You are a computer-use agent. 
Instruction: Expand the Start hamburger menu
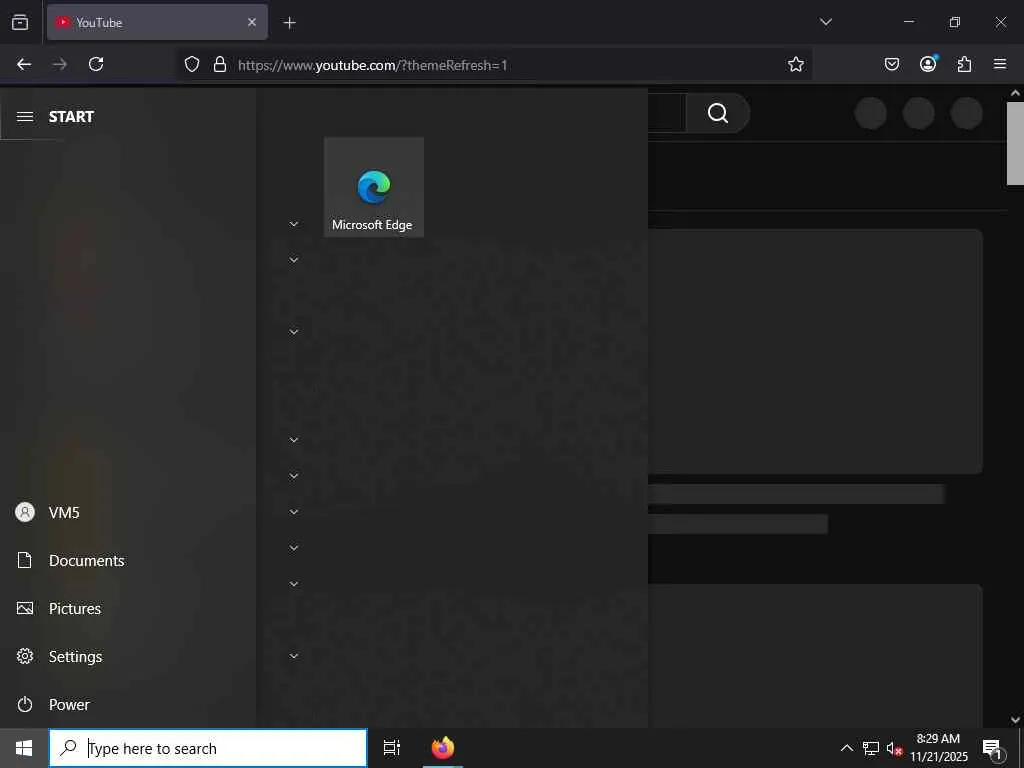tap(25, 116)
